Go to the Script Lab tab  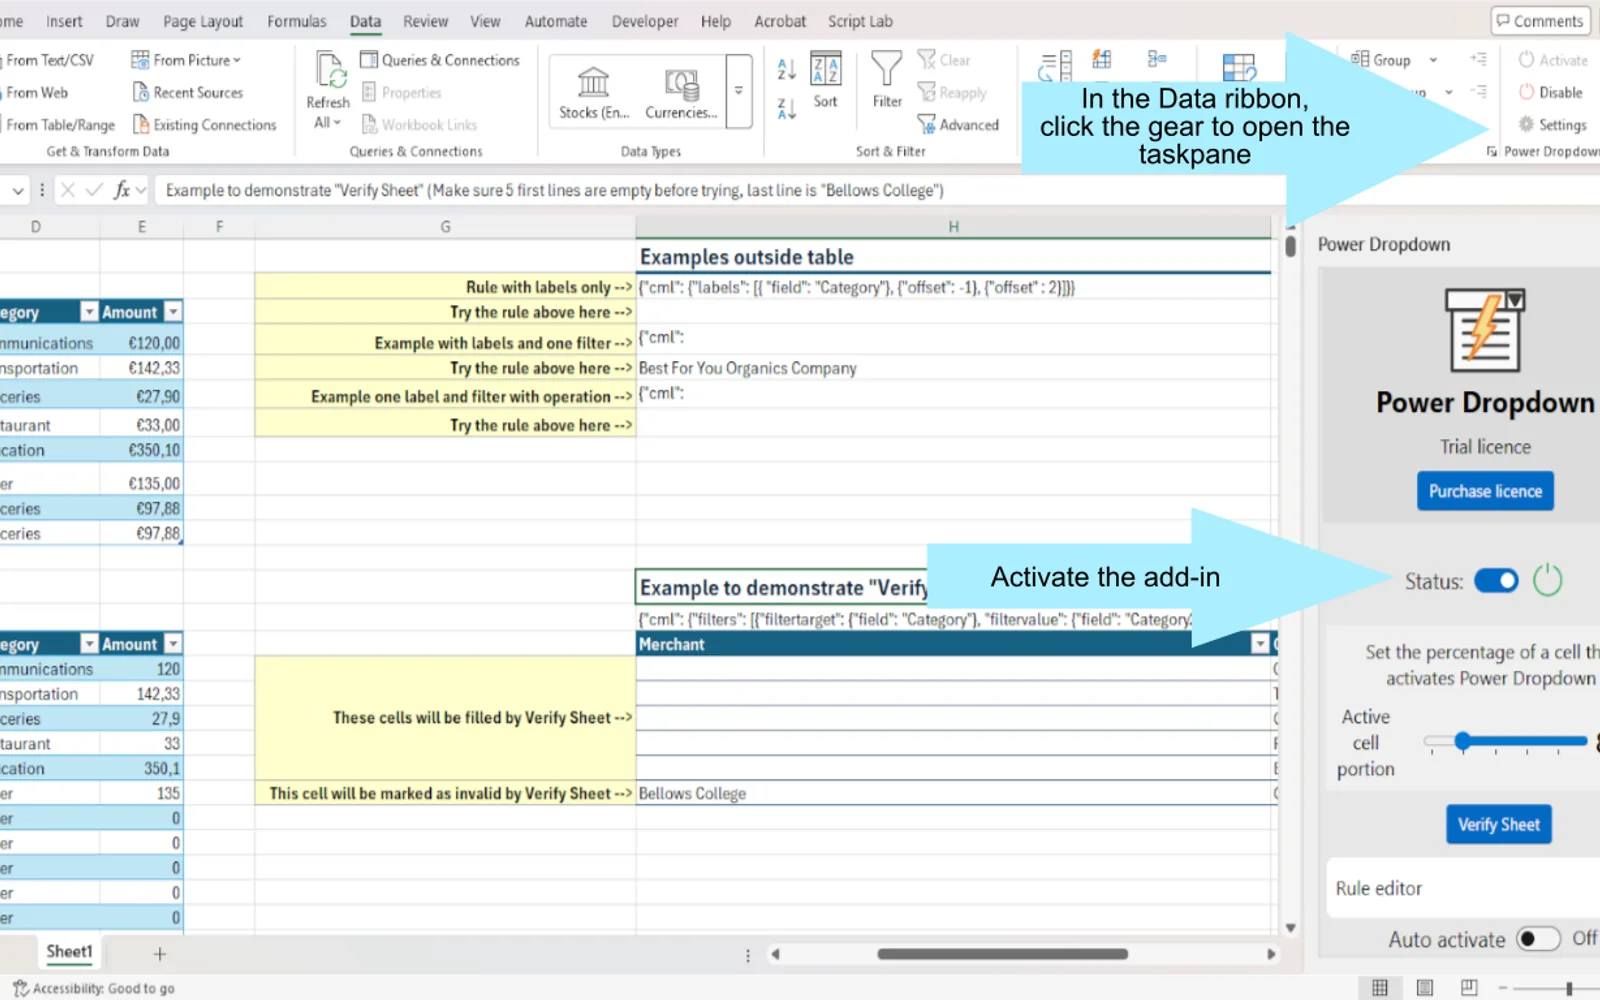coord(860,21)
